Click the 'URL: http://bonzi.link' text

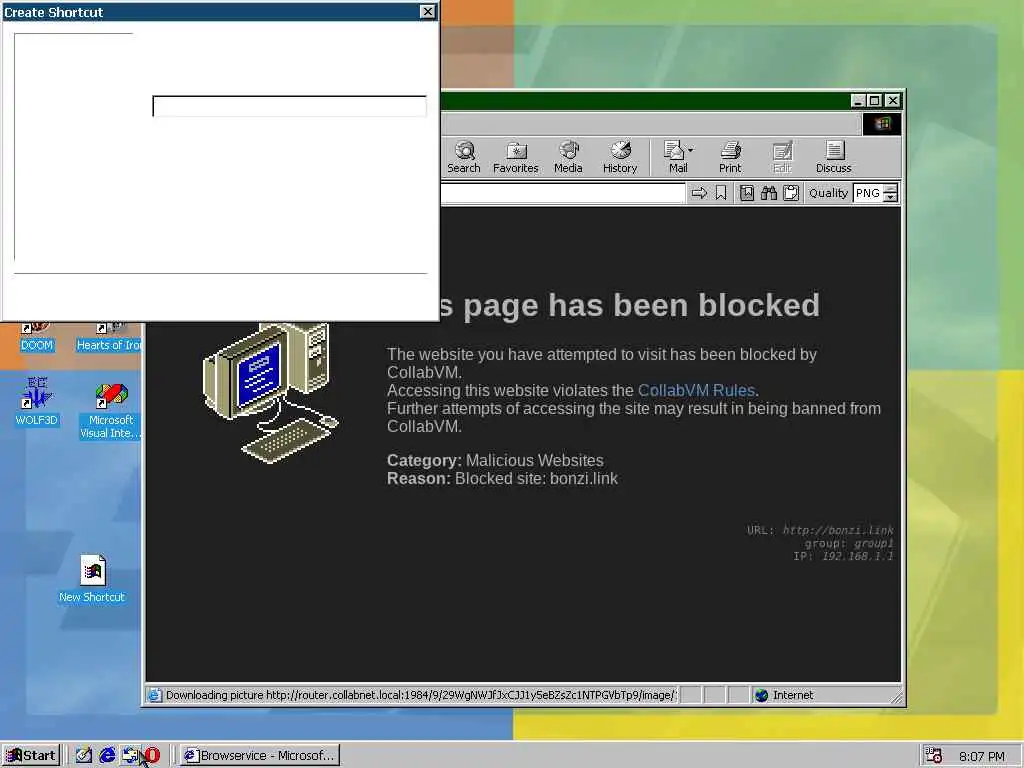pyautogui.click(x=820, y=530)
